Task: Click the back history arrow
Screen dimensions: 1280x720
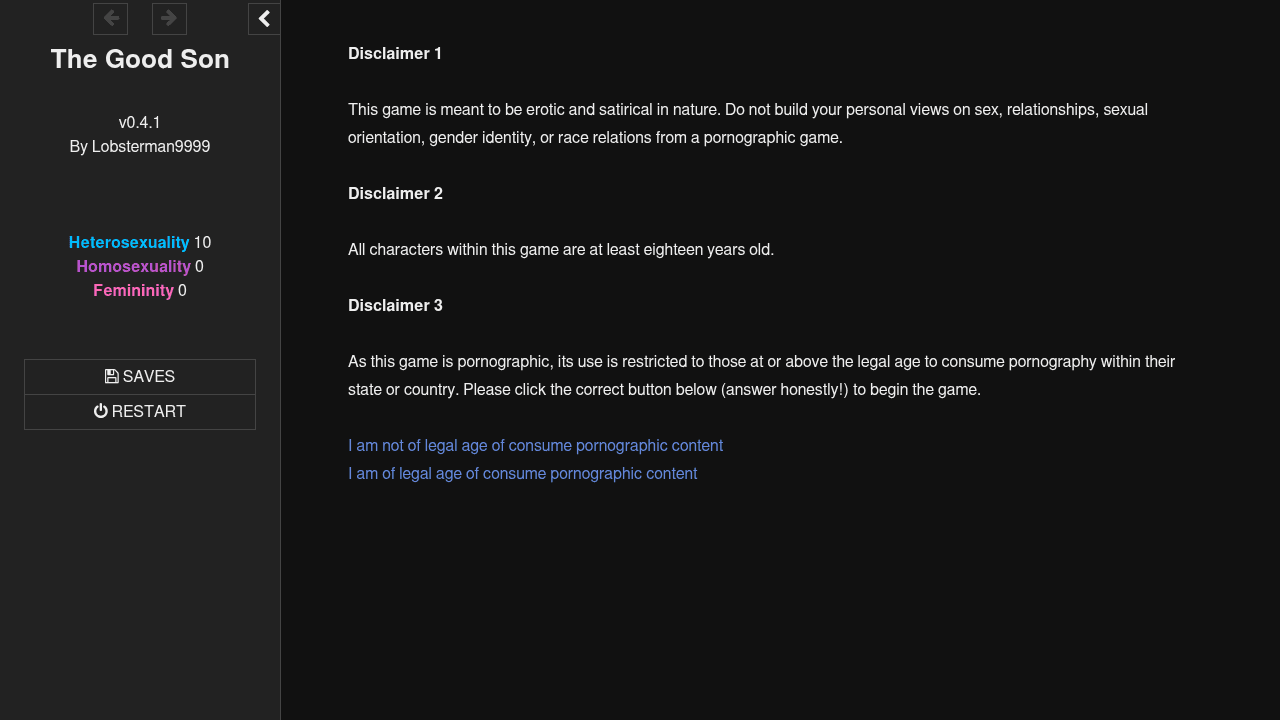Action: (110, 18)
